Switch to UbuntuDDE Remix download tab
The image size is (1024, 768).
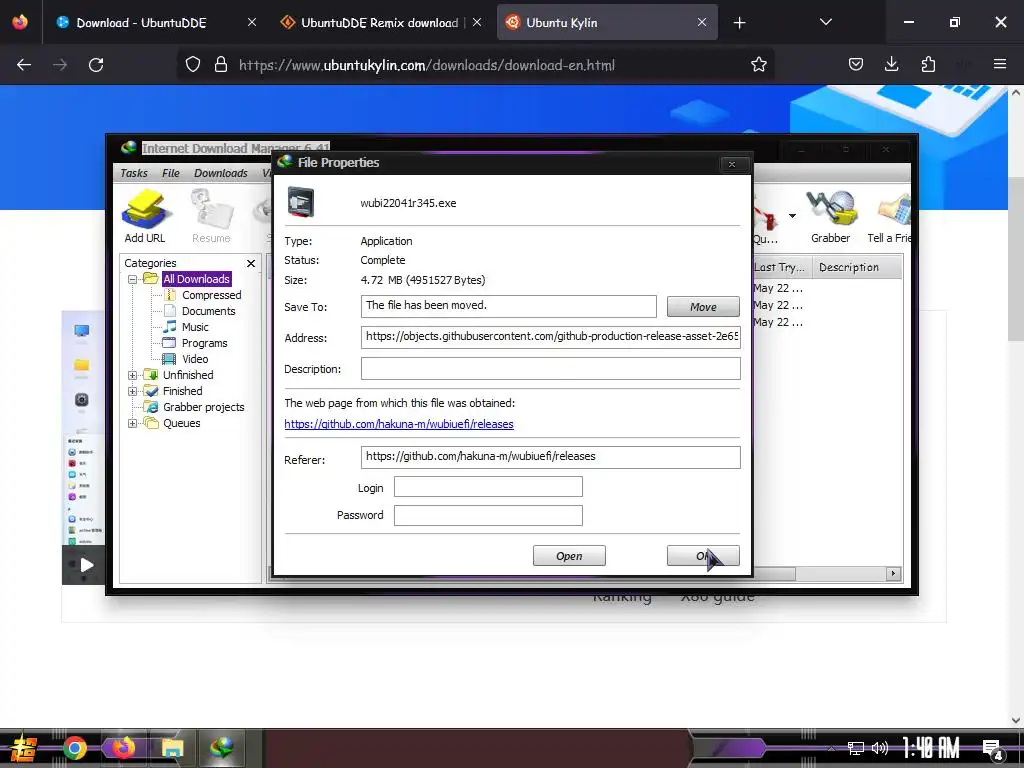click(379, 23)
